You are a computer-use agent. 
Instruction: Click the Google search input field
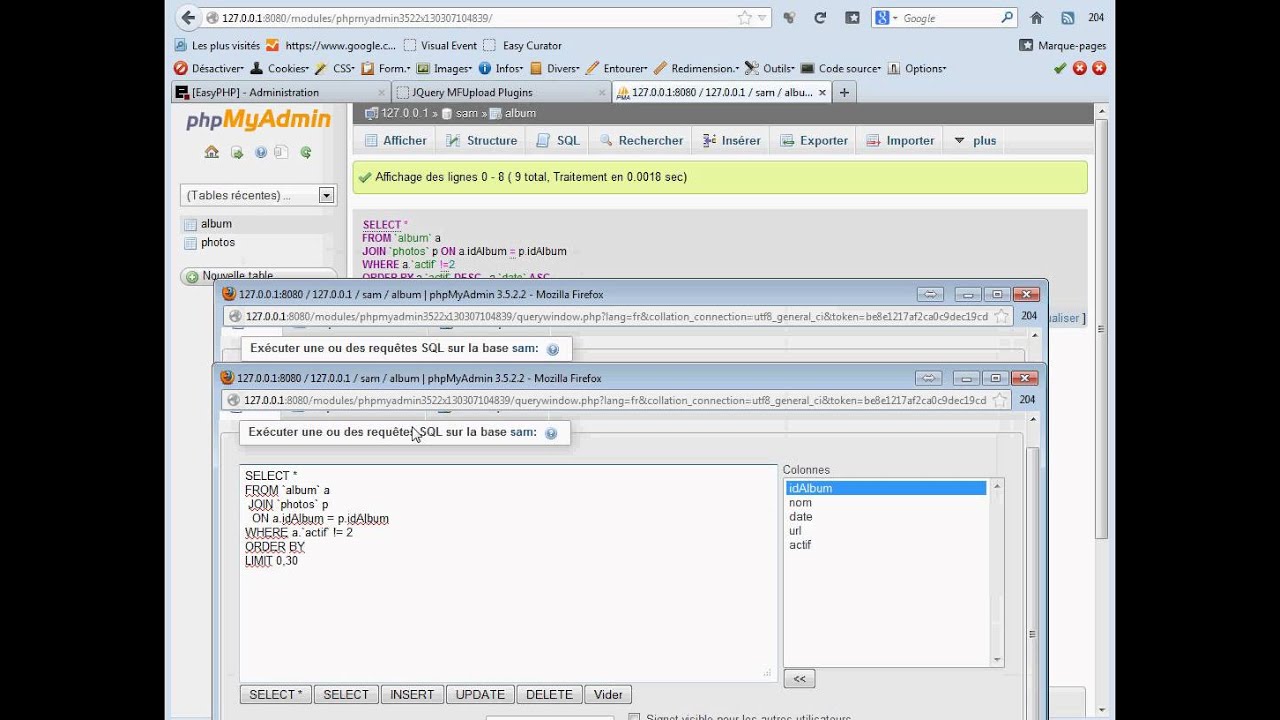coord(948,18)
